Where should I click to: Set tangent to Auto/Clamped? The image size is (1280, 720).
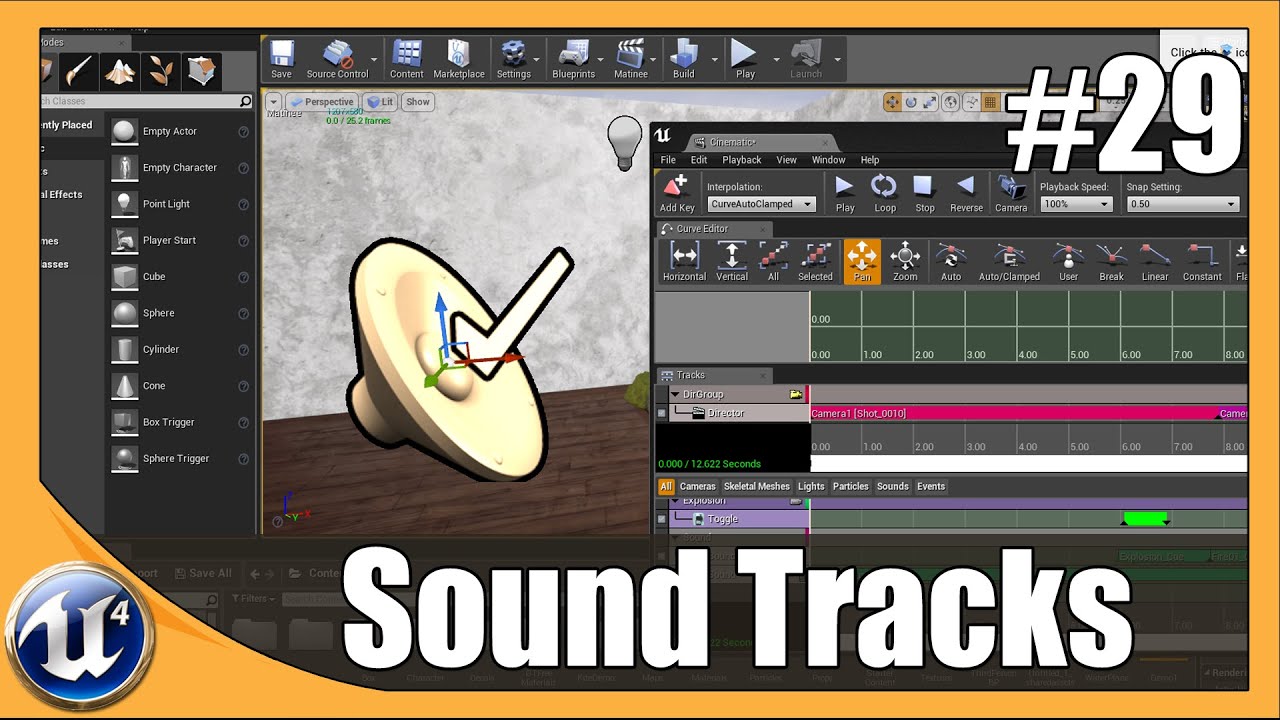click(x=1009, y=262)
